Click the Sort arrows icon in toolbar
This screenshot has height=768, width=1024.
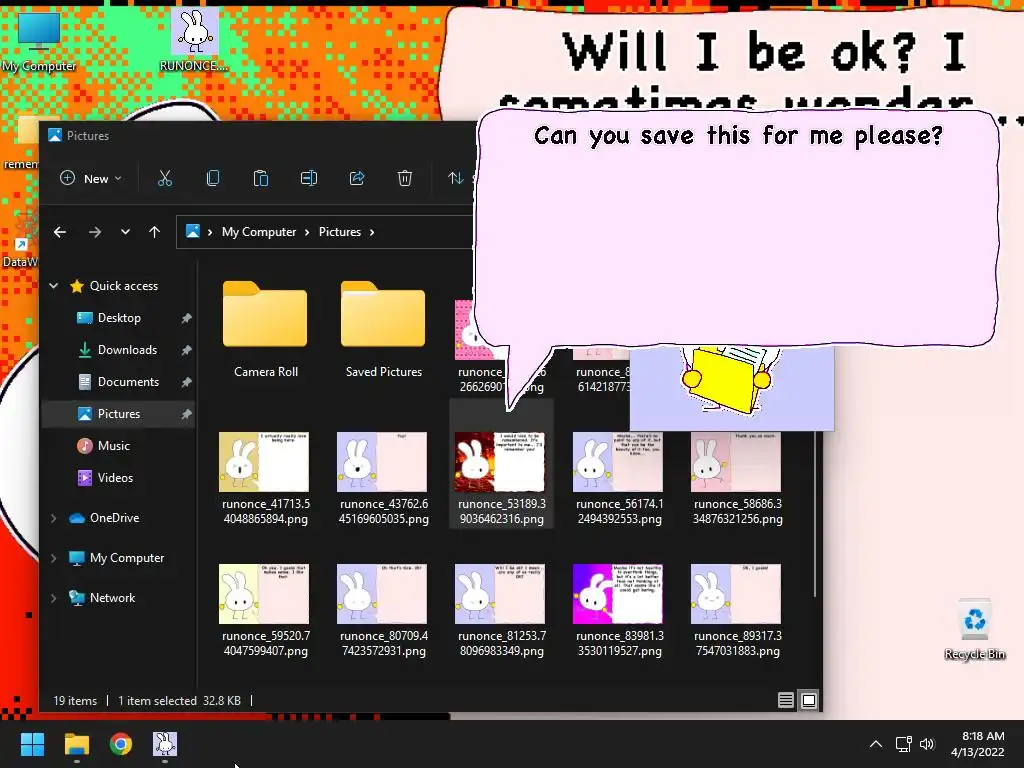tap(456, 178)
